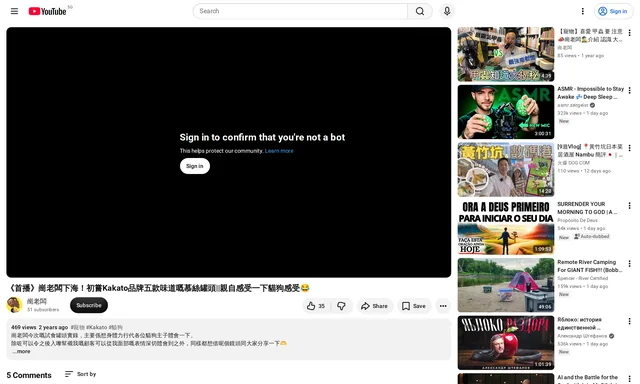Open the 14:28 Vlog video thumbnail

pyautogui.click(x=506, y=170)
